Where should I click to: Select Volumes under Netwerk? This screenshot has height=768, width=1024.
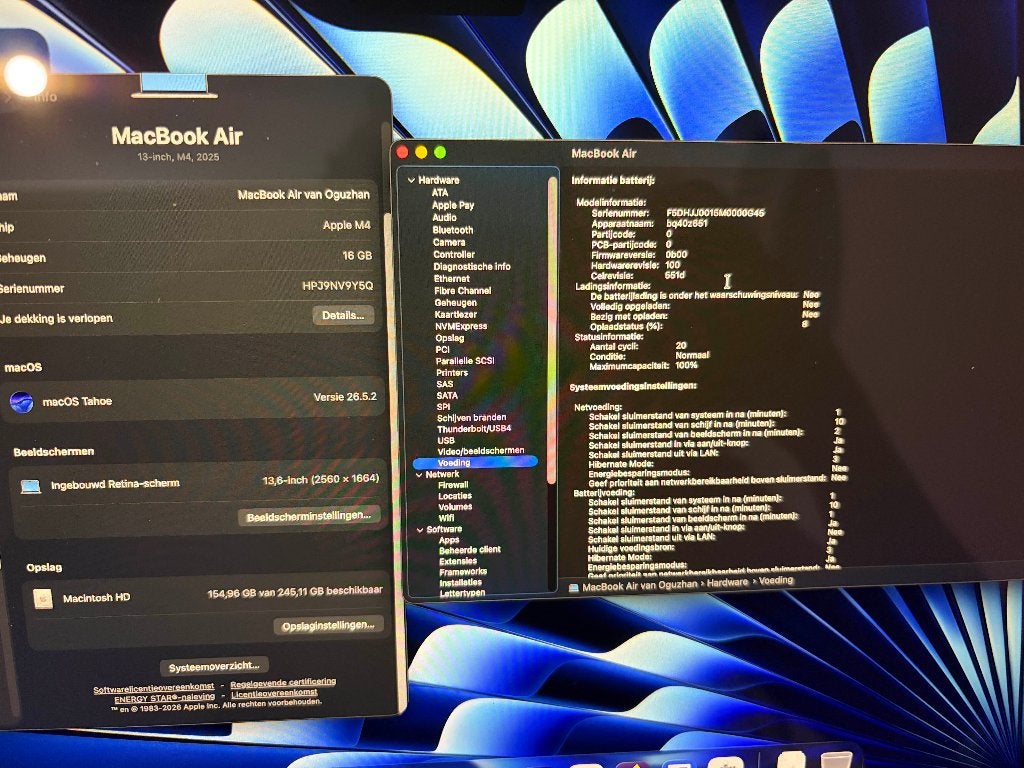point(455,507)
